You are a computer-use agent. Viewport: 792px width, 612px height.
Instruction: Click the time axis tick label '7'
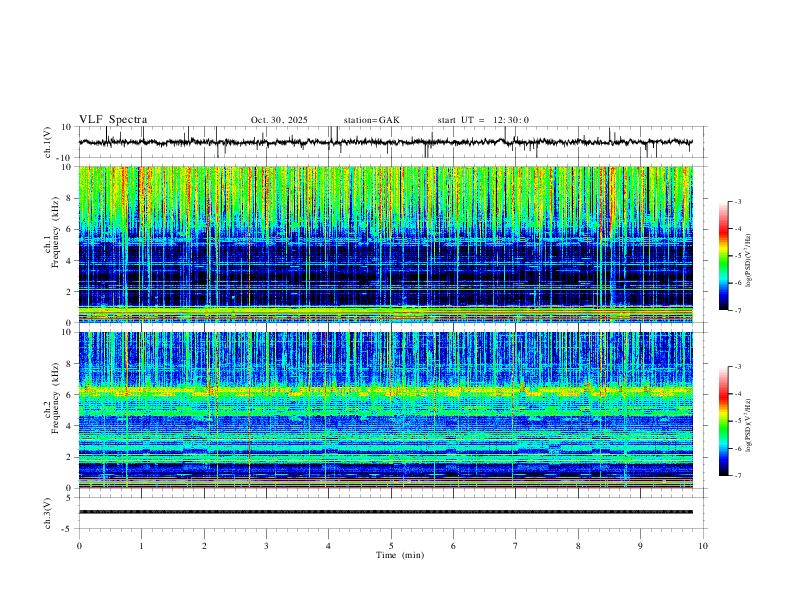click(516, 546)
